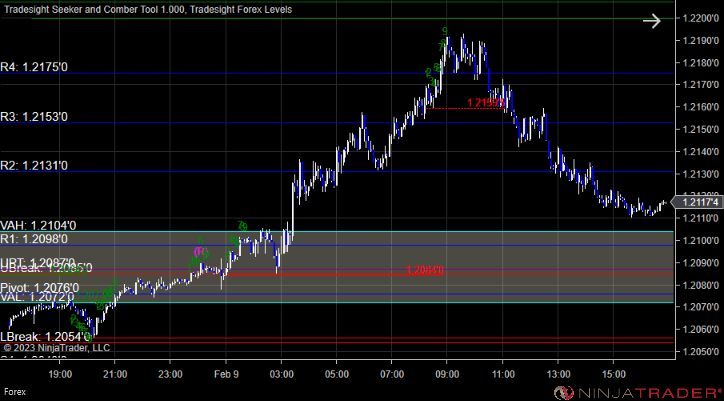Click the 03:00 time axis label
The height and width of the screenshot is (401, 724).
click(x=281, y=374)
